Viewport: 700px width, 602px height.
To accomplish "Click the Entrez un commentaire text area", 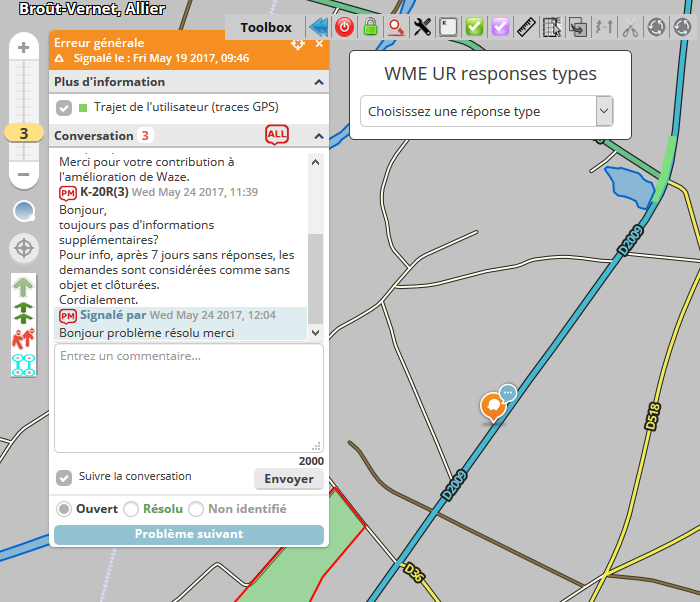I will pyautogui.click(x=189, y=398).
